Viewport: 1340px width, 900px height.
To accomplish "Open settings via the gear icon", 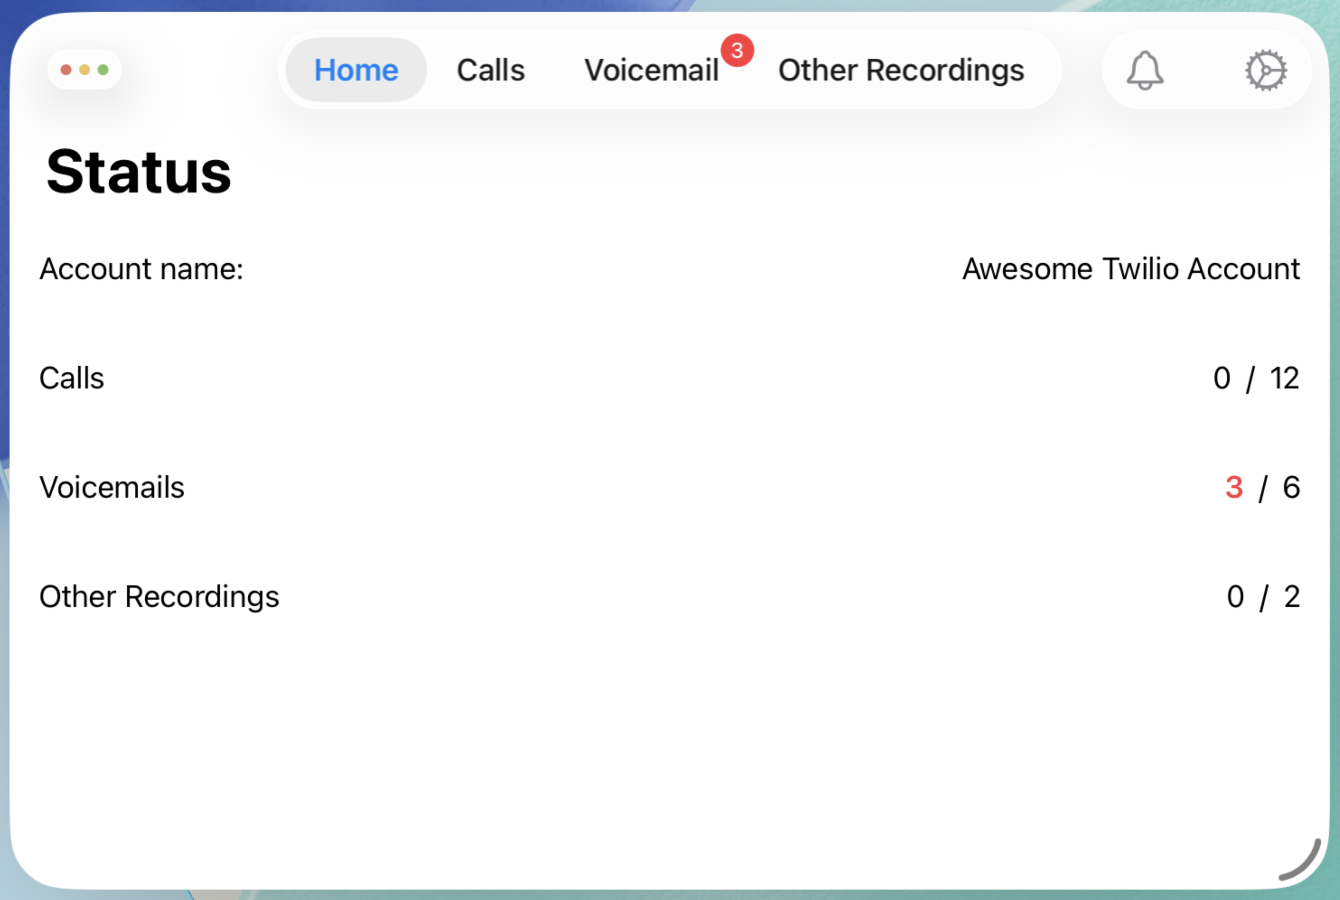I will pos(1265,70).
